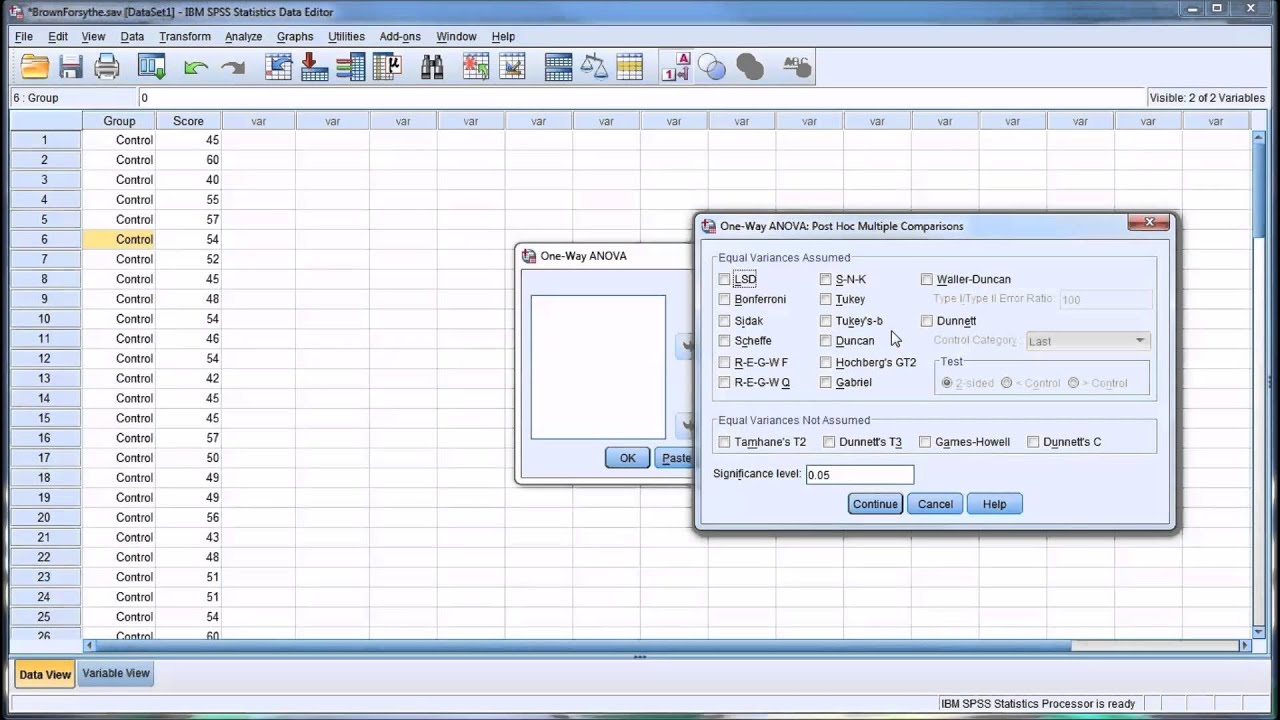Check the Duncan option

[x=825, y=341]
